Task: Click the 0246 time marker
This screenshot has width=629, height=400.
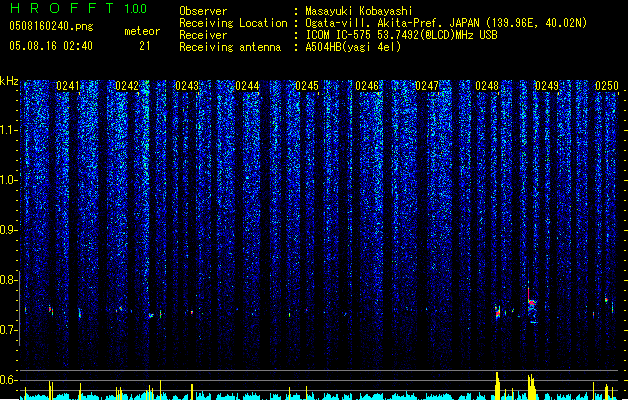Action: (367, 86)
